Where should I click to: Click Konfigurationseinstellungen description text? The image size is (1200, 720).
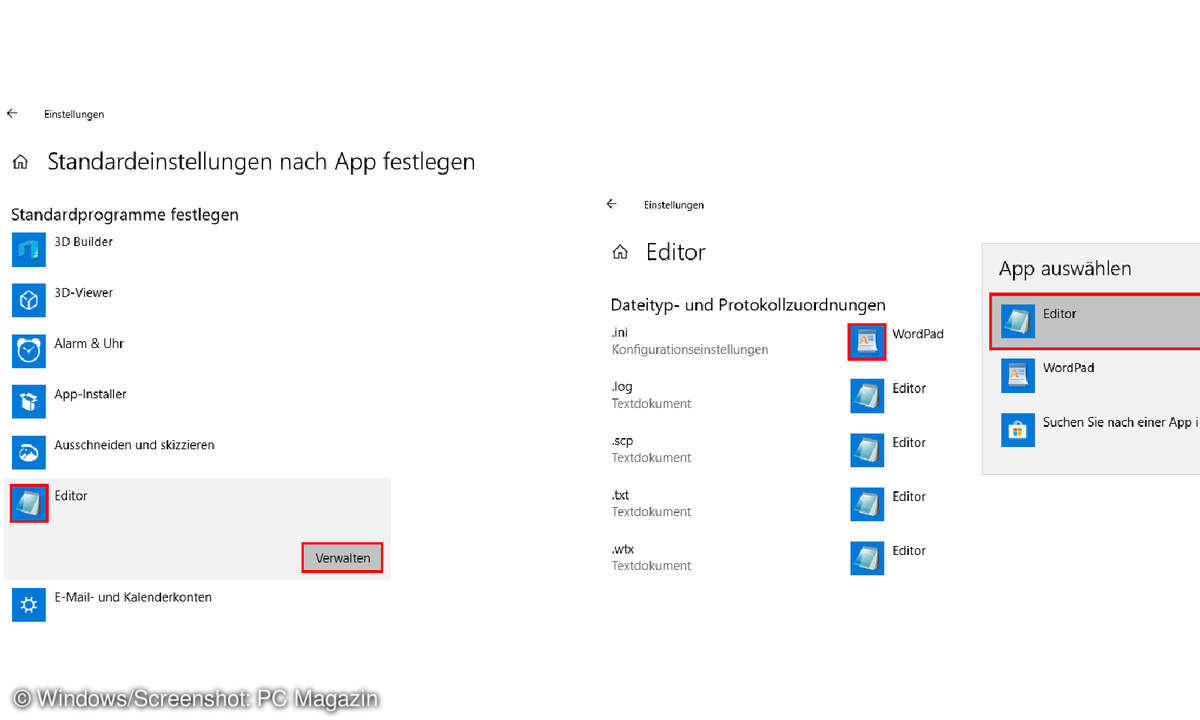pyautogui.click(x=690, y=350)
